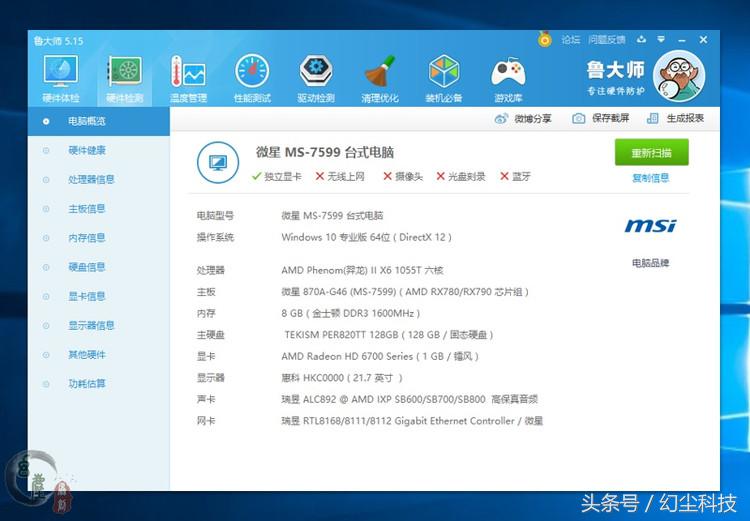
Task: Open 游戏库 game library controller icon
Action: click(507, 79)
